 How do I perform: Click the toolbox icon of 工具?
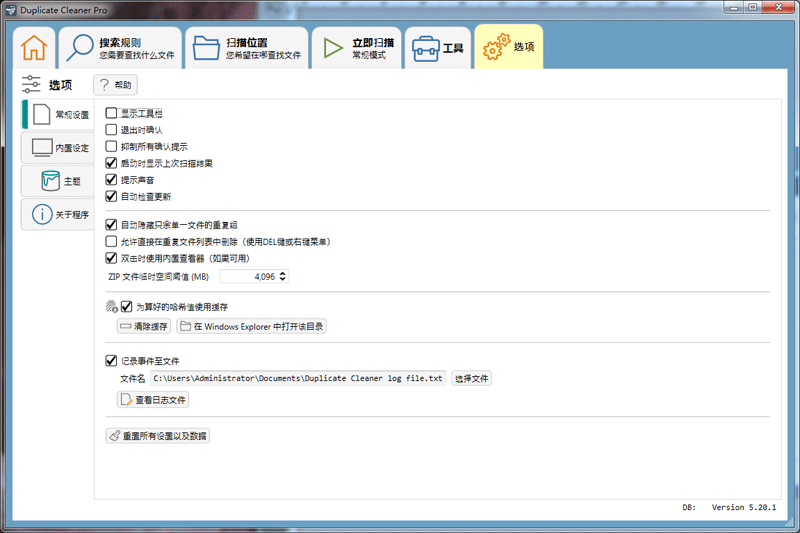426,48
